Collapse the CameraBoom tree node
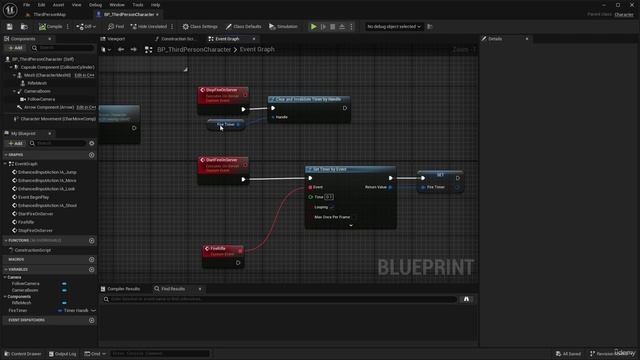Viewport: 640px width, 360px height. point(14,91)
